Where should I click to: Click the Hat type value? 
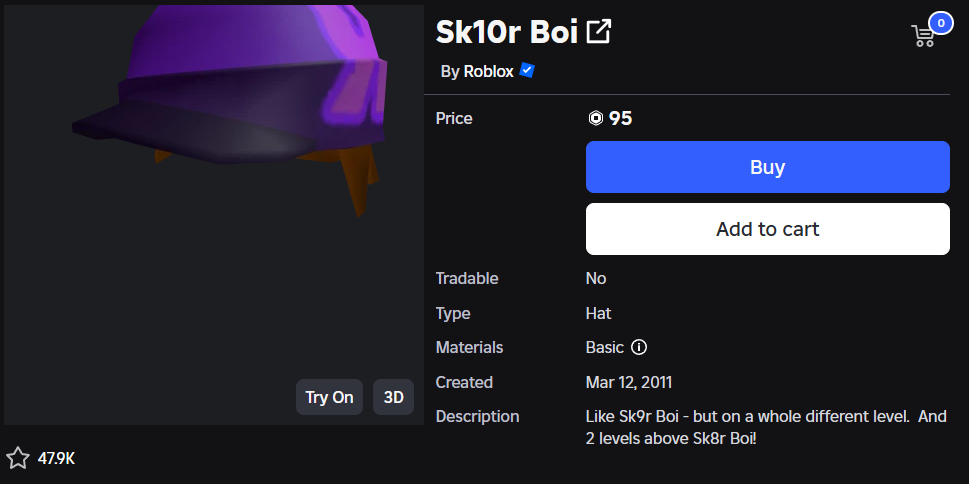tap(598, 313)
